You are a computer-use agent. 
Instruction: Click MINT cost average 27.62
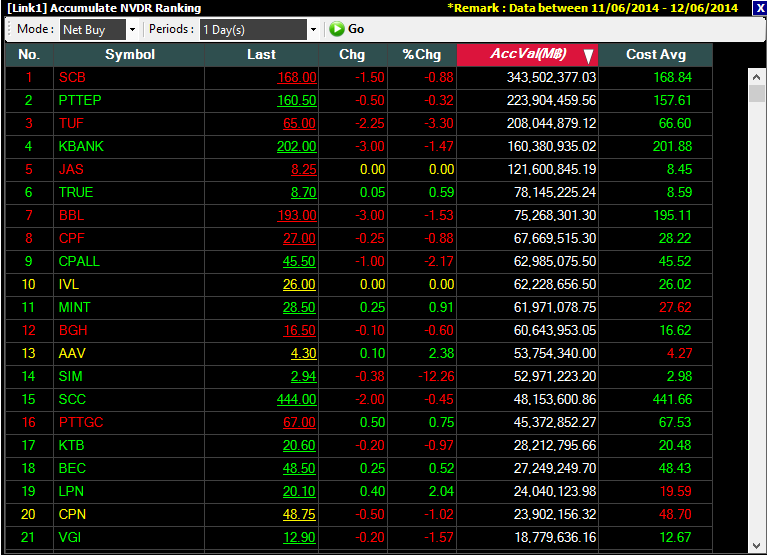675,307
